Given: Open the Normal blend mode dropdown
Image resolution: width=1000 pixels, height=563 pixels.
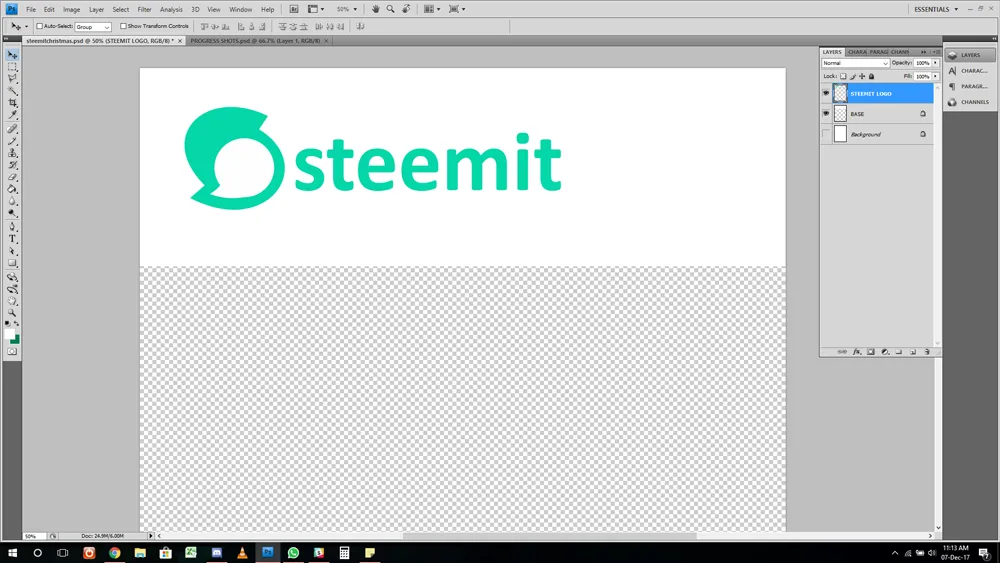Looking at the screenshot, I should pyautogui.click(x=855, y=63).
